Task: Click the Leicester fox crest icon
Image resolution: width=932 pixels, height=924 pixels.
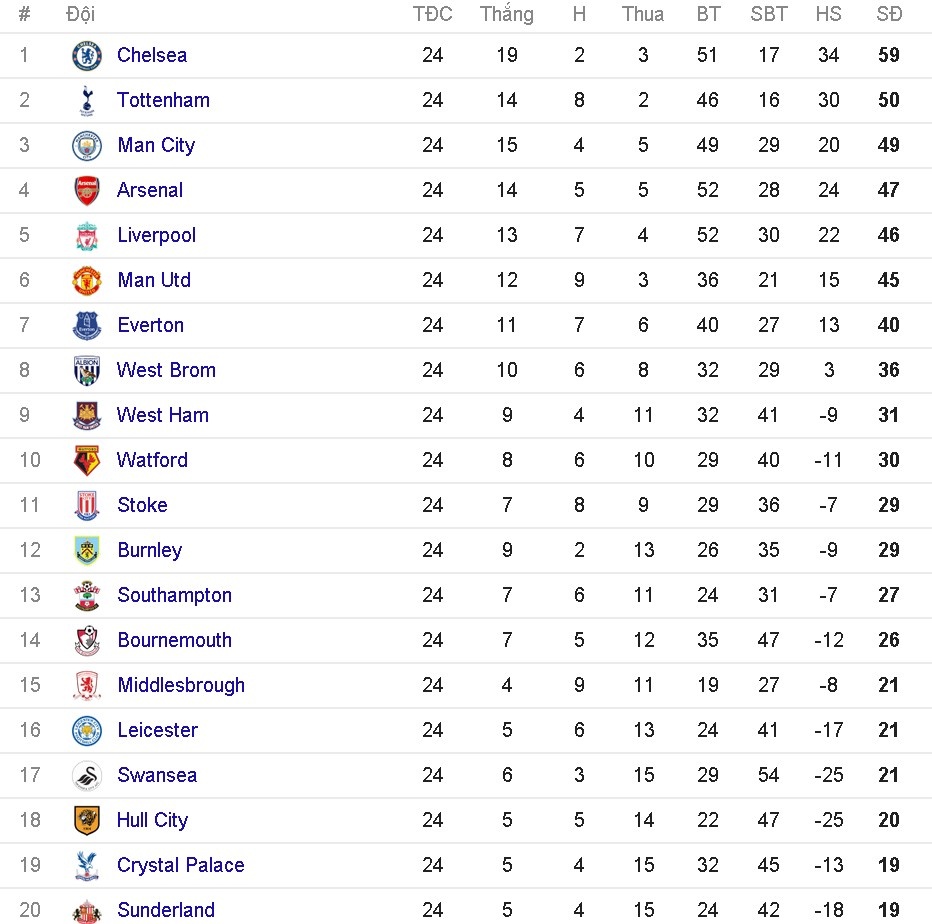Action: point(87,730)
